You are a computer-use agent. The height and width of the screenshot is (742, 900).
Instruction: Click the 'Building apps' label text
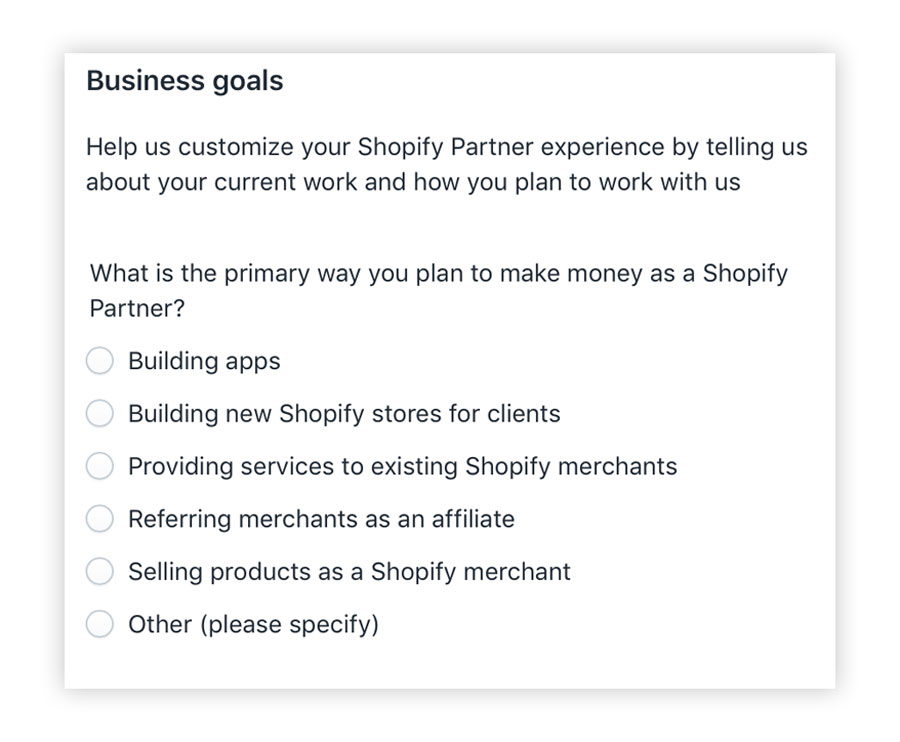204,362
